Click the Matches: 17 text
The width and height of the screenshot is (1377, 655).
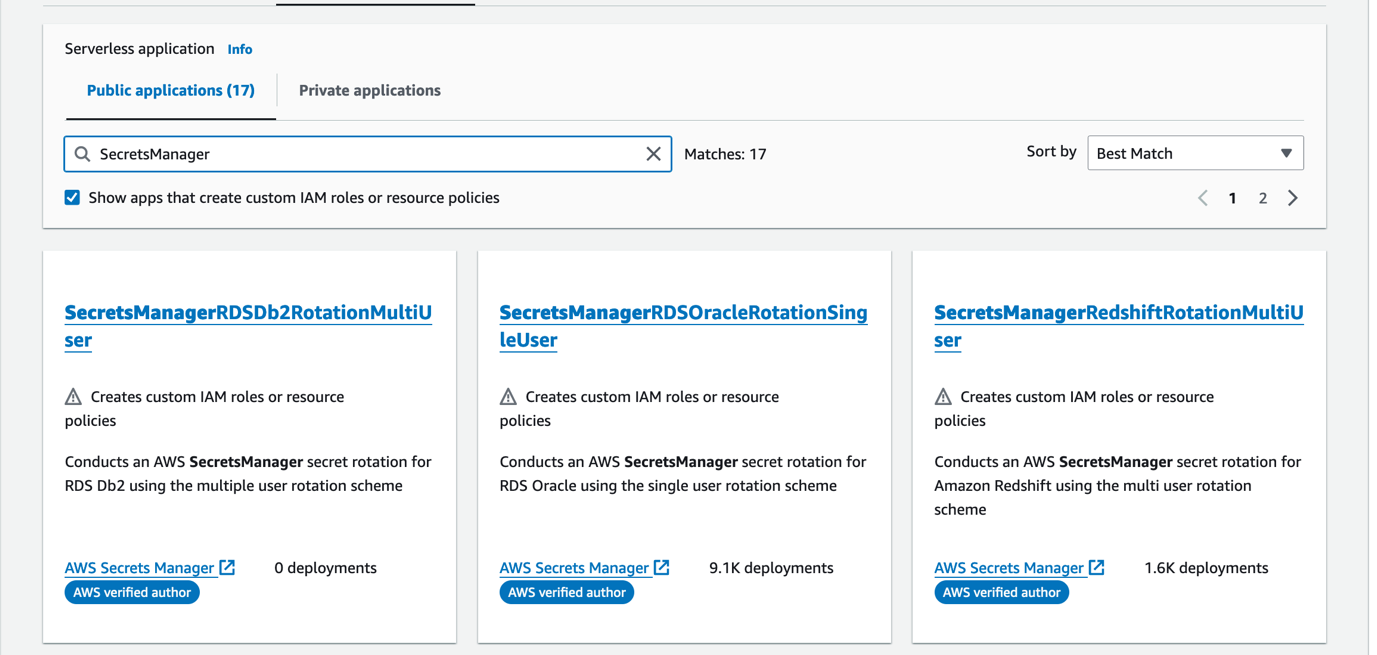tap(725, 154)
